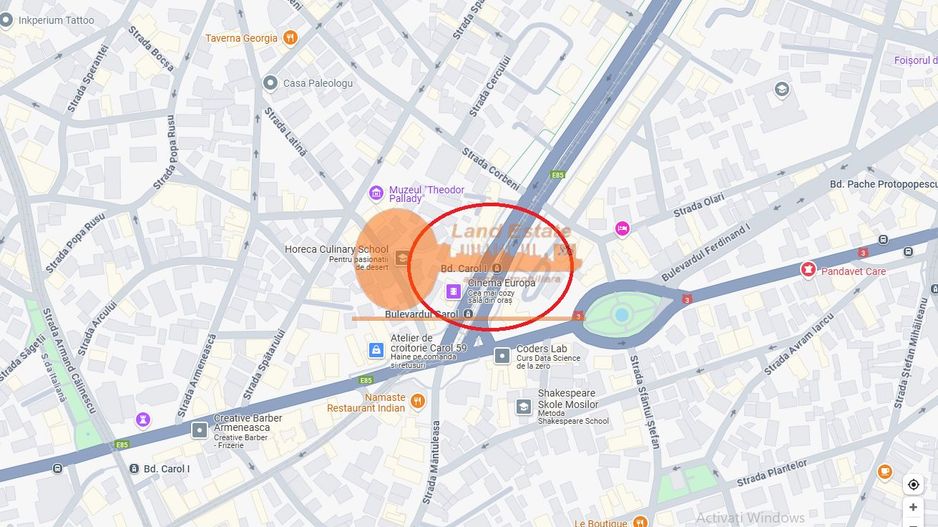This screenshot has height=527, width=938.
Task: Open Namaste Restaurant Indian food pin
Action: click(x=418, y=402)
